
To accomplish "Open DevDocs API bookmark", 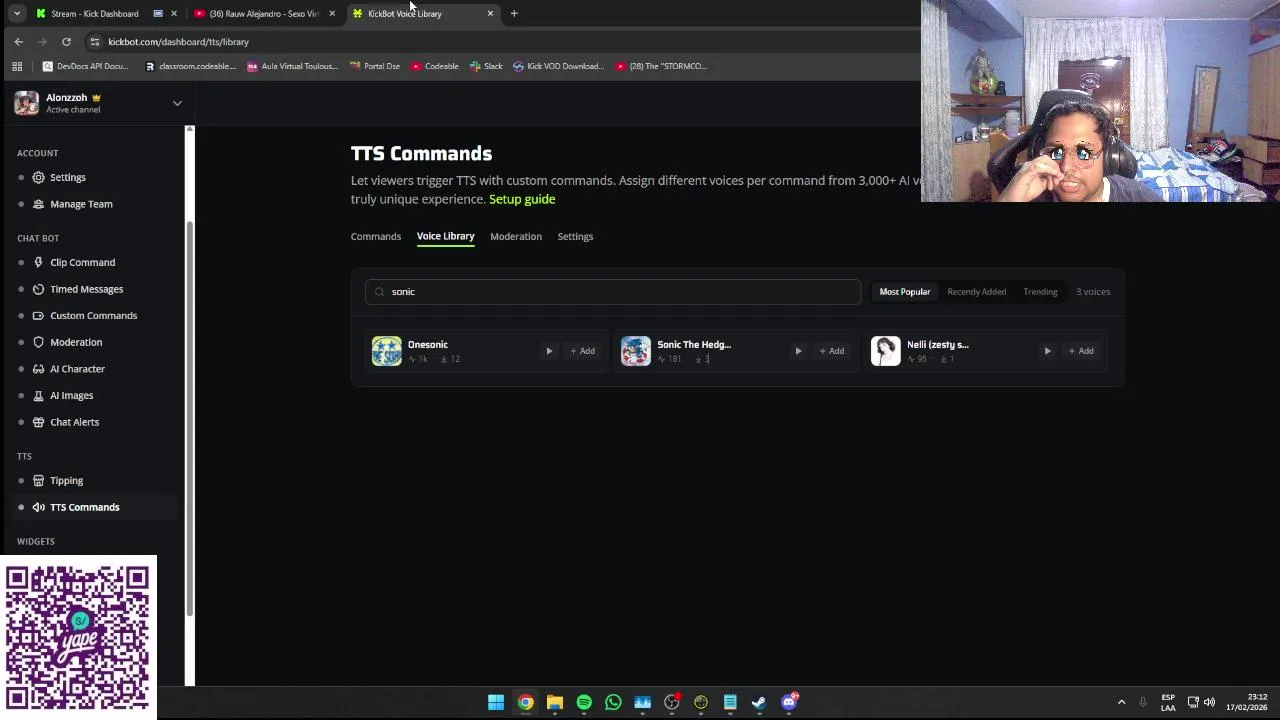I will pos(85,67).
